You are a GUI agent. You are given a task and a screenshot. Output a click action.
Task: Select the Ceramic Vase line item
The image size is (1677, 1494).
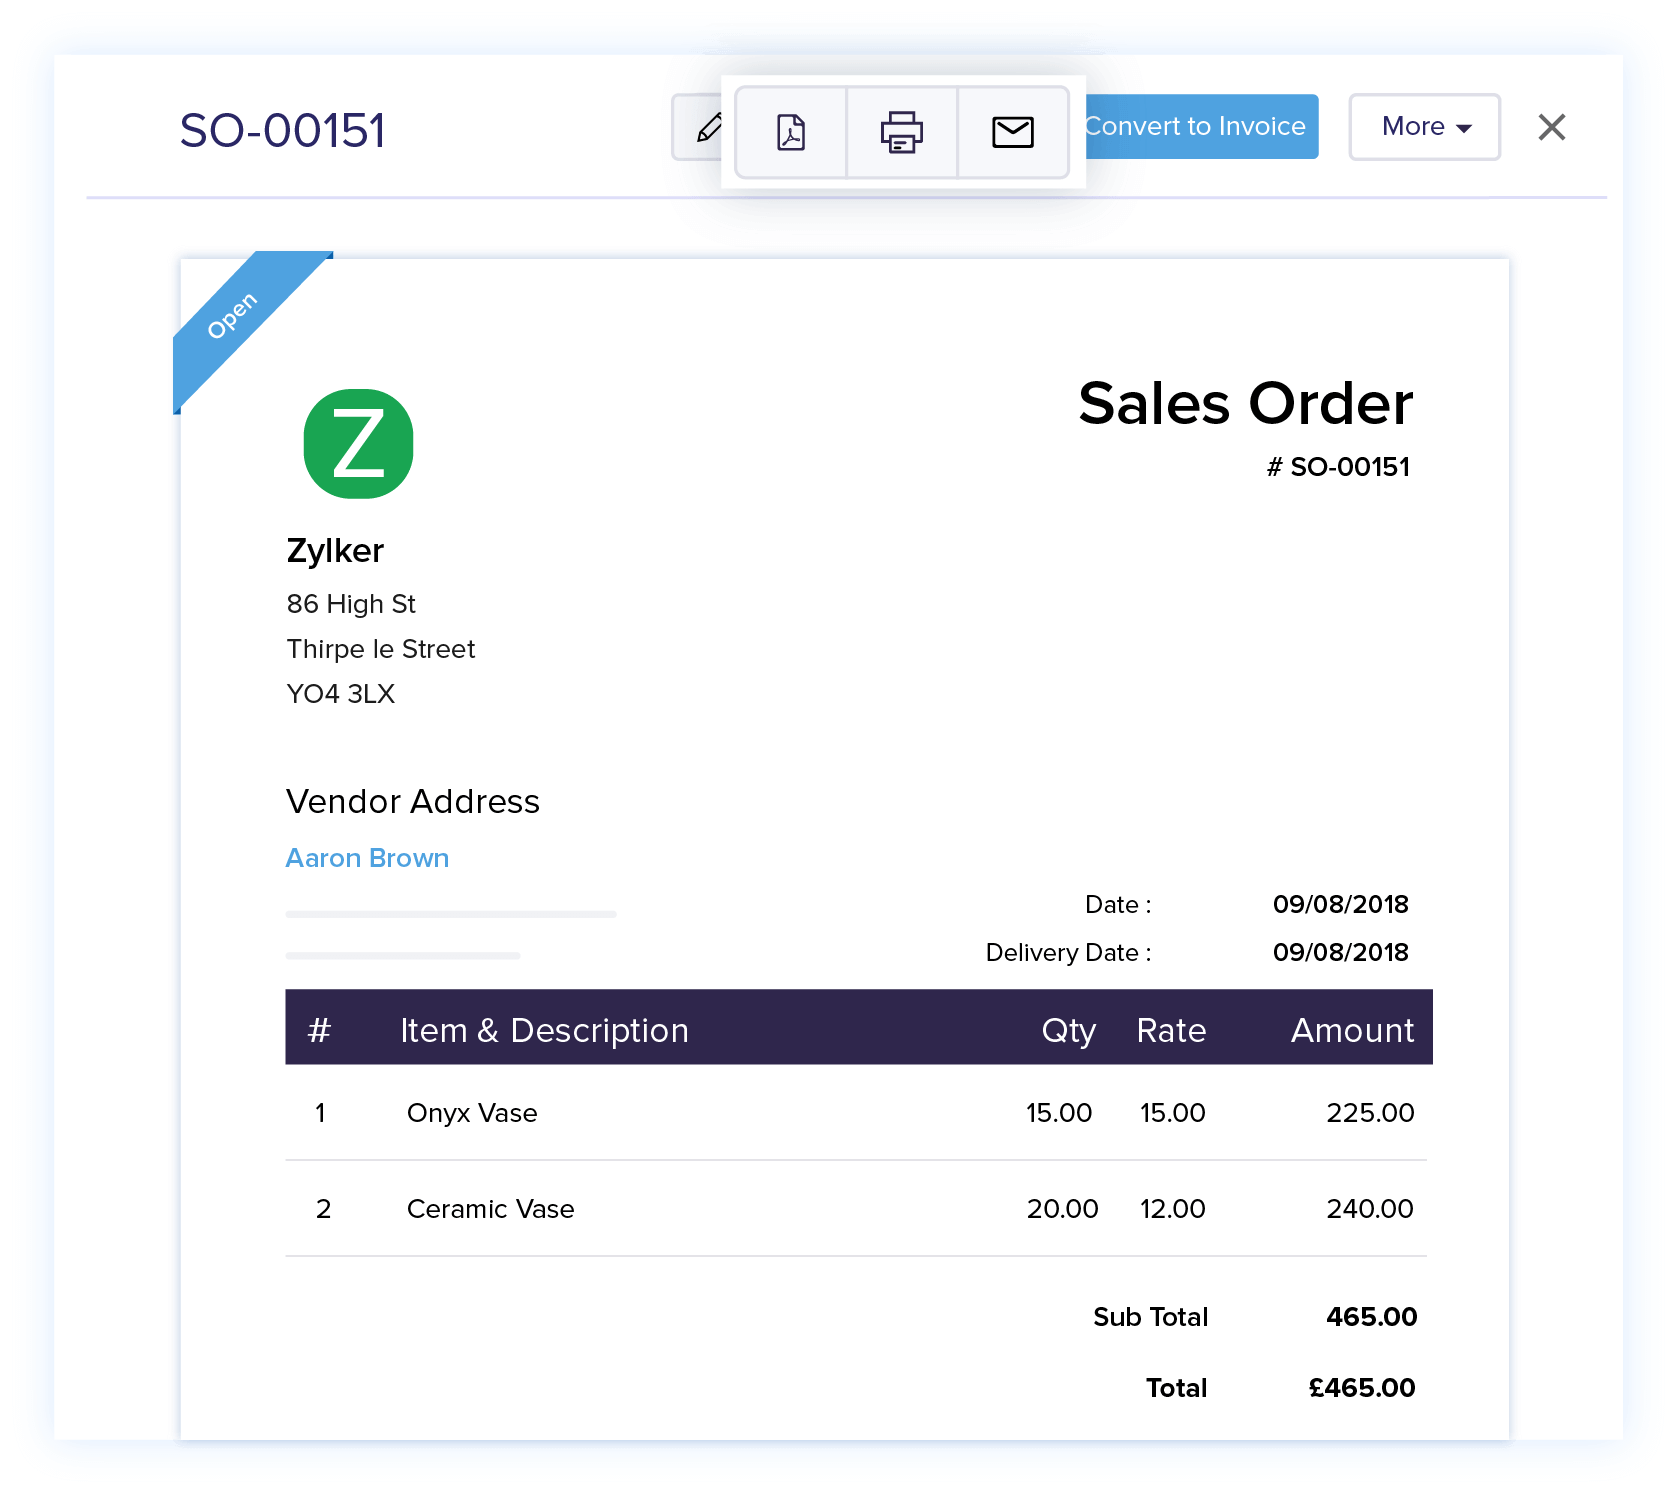(490, 1209)
